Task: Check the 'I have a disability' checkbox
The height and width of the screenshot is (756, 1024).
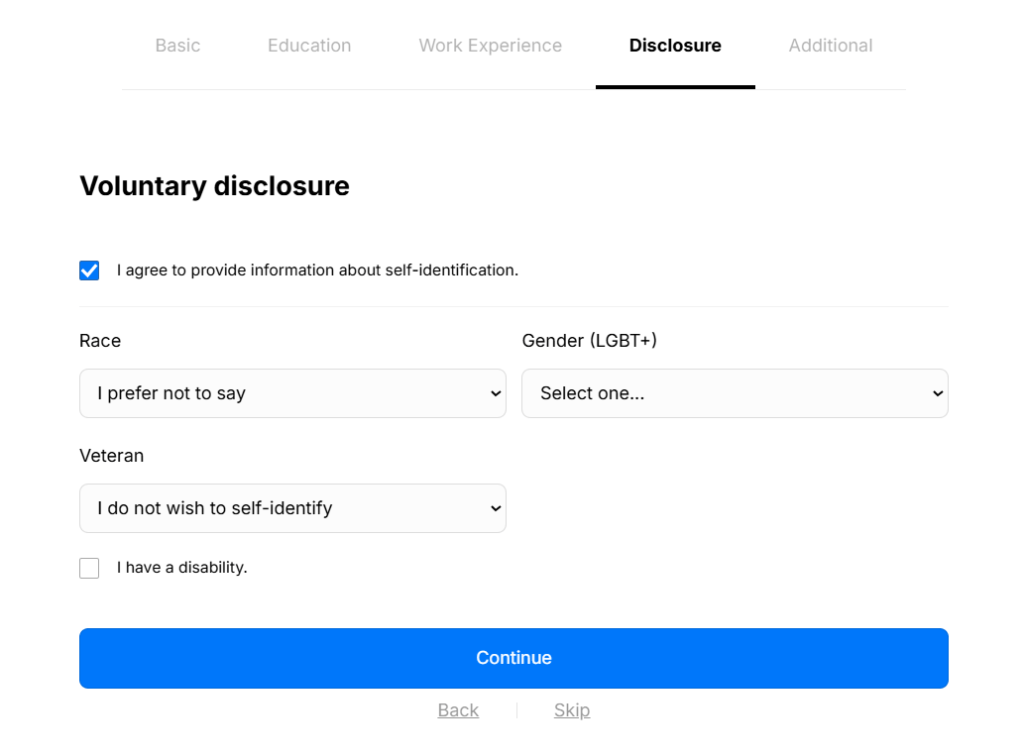Action: click(89, 568)
